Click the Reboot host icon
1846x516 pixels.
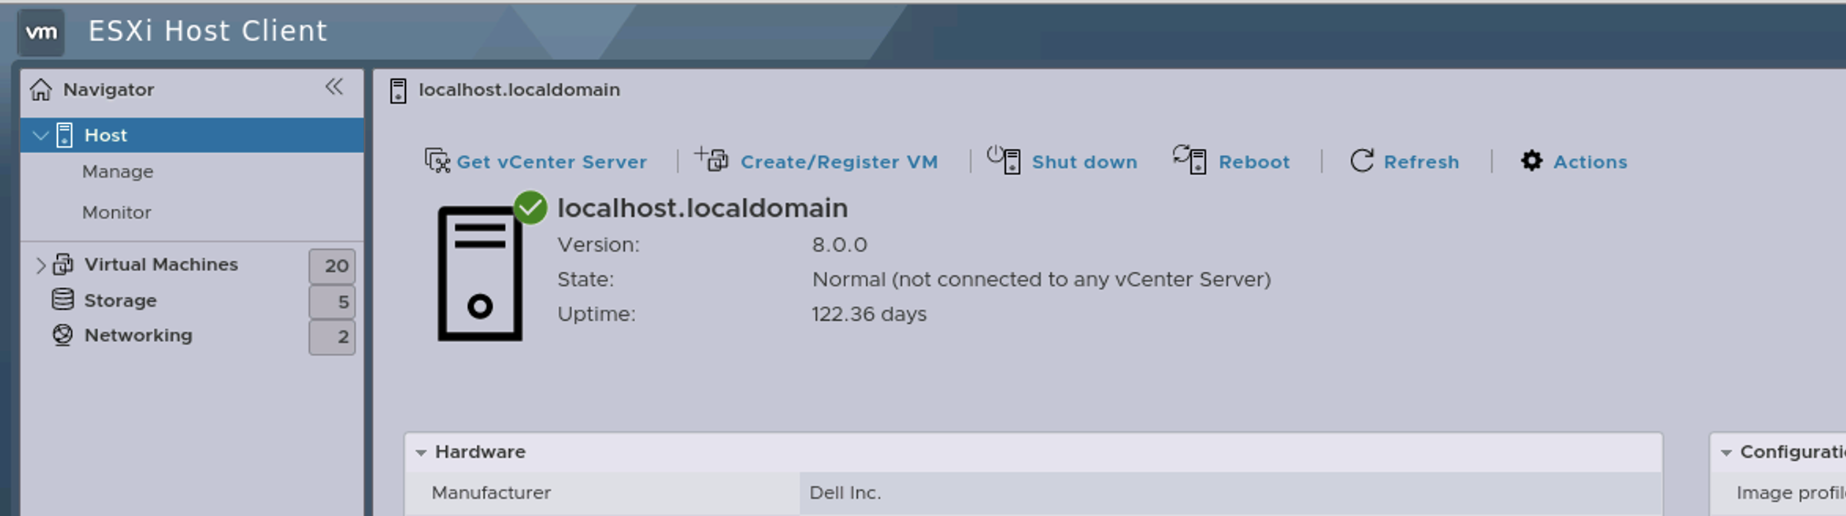click(x=1190, y=160)
